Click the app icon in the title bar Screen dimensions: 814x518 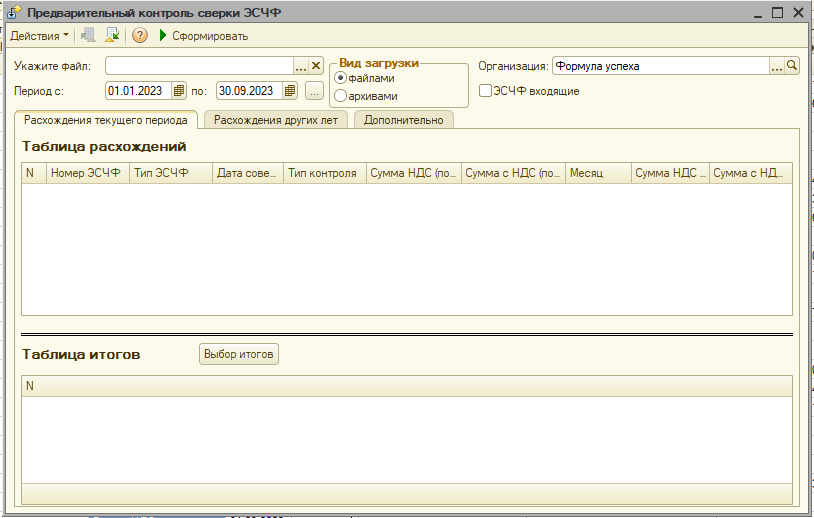14,13
